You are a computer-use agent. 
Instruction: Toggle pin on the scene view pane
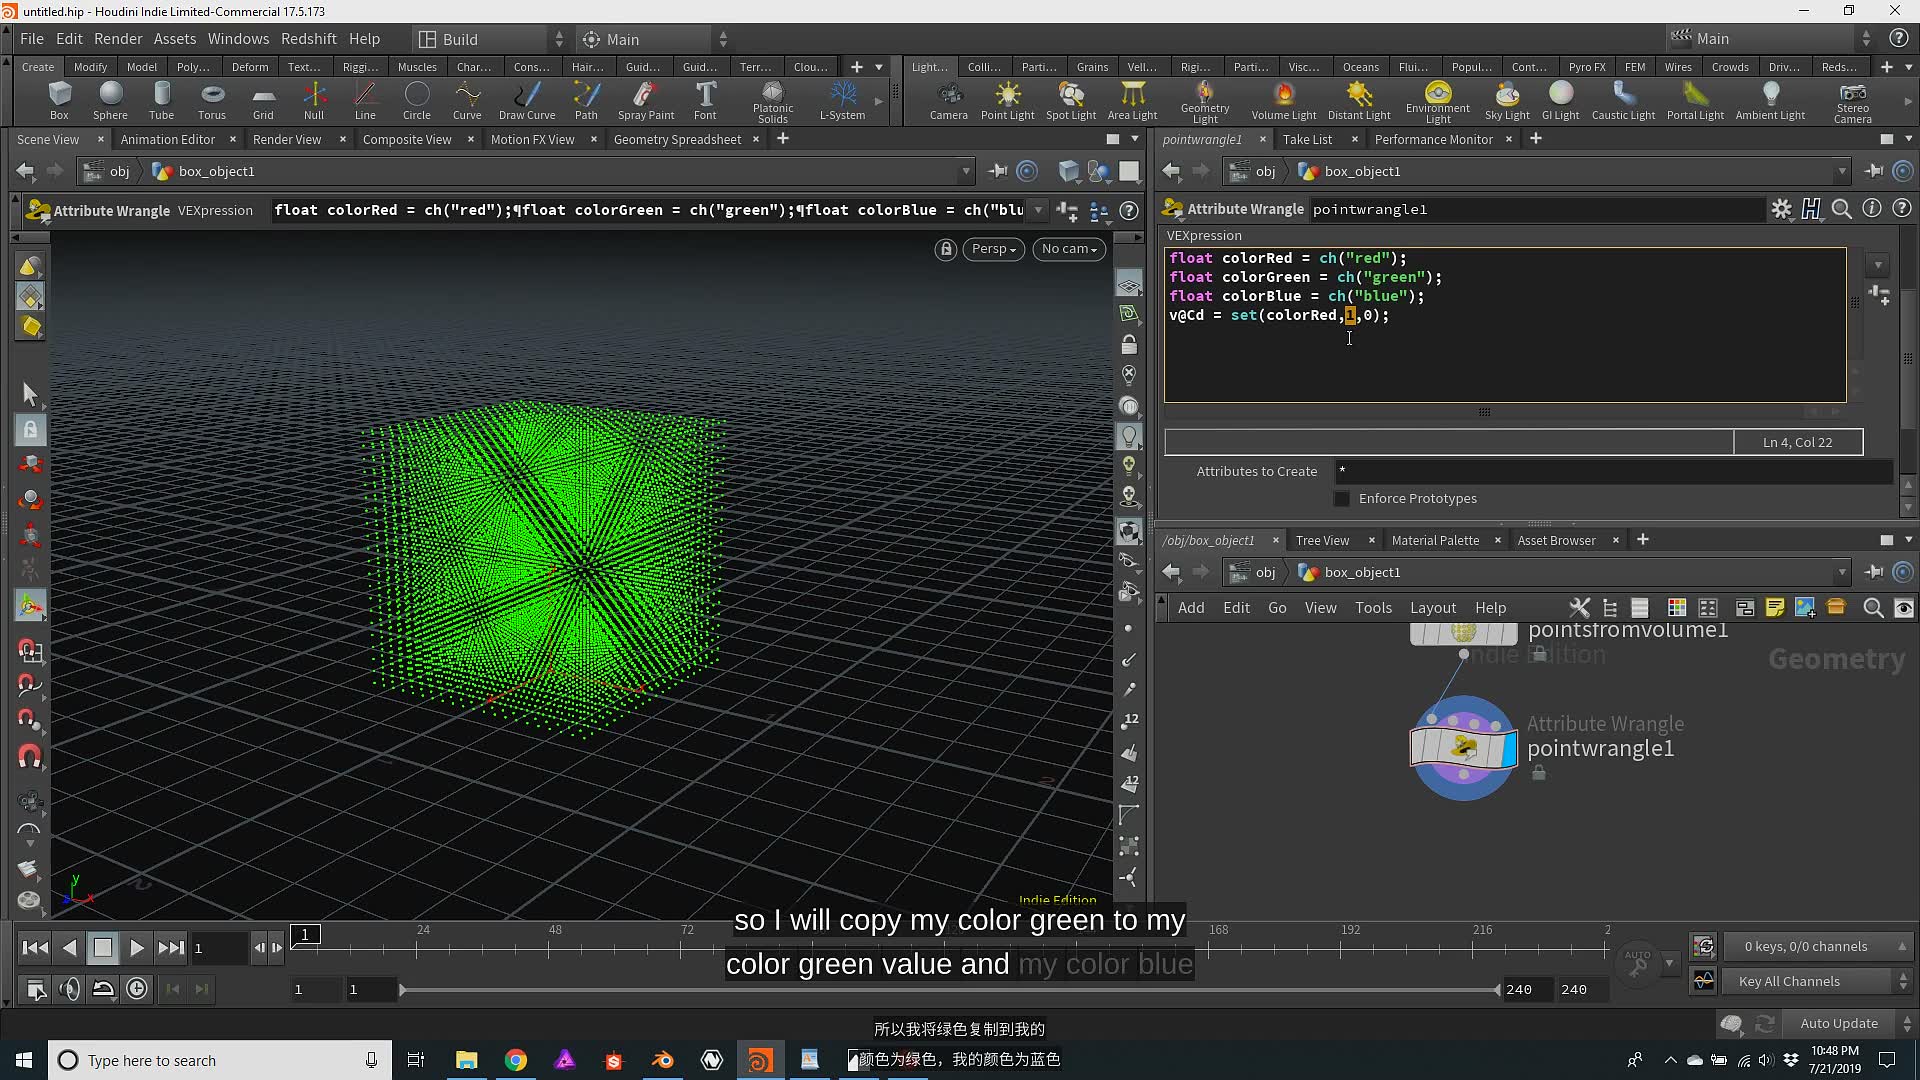pyautogui.click(x=997, y=171)
